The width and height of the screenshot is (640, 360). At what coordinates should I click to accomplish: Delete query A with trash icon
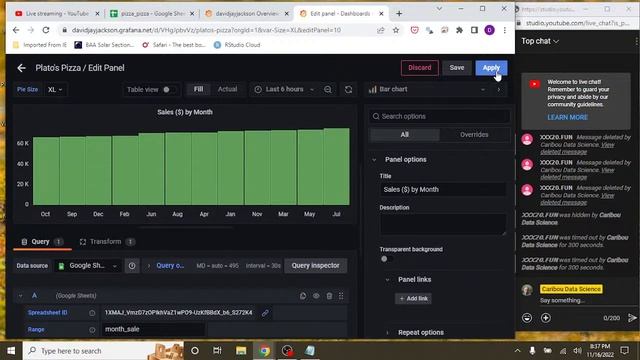(x=329, y=296)
